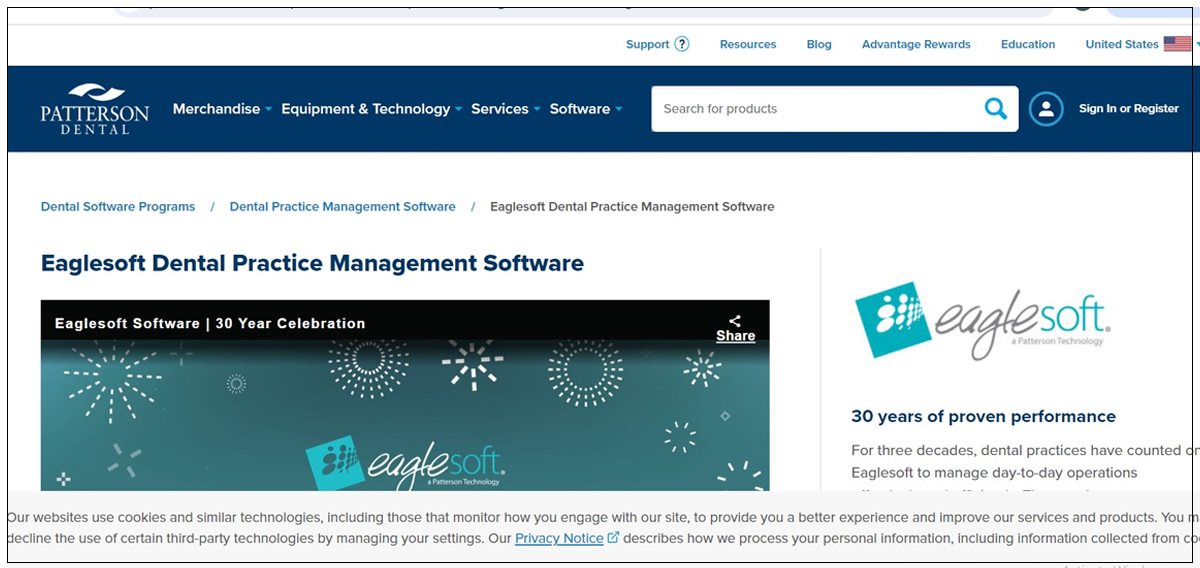Click the Eaglesoft Dental Practice Management Software heading
Screen dimensions: 1200x568
[x=312, y=264]
